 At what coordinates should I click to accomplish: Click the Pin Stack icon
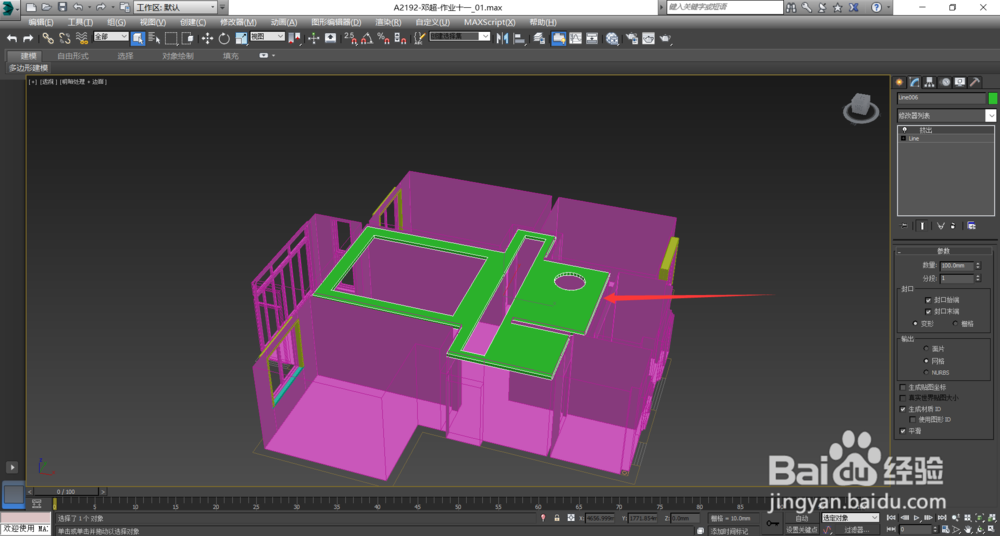(904, 226)
